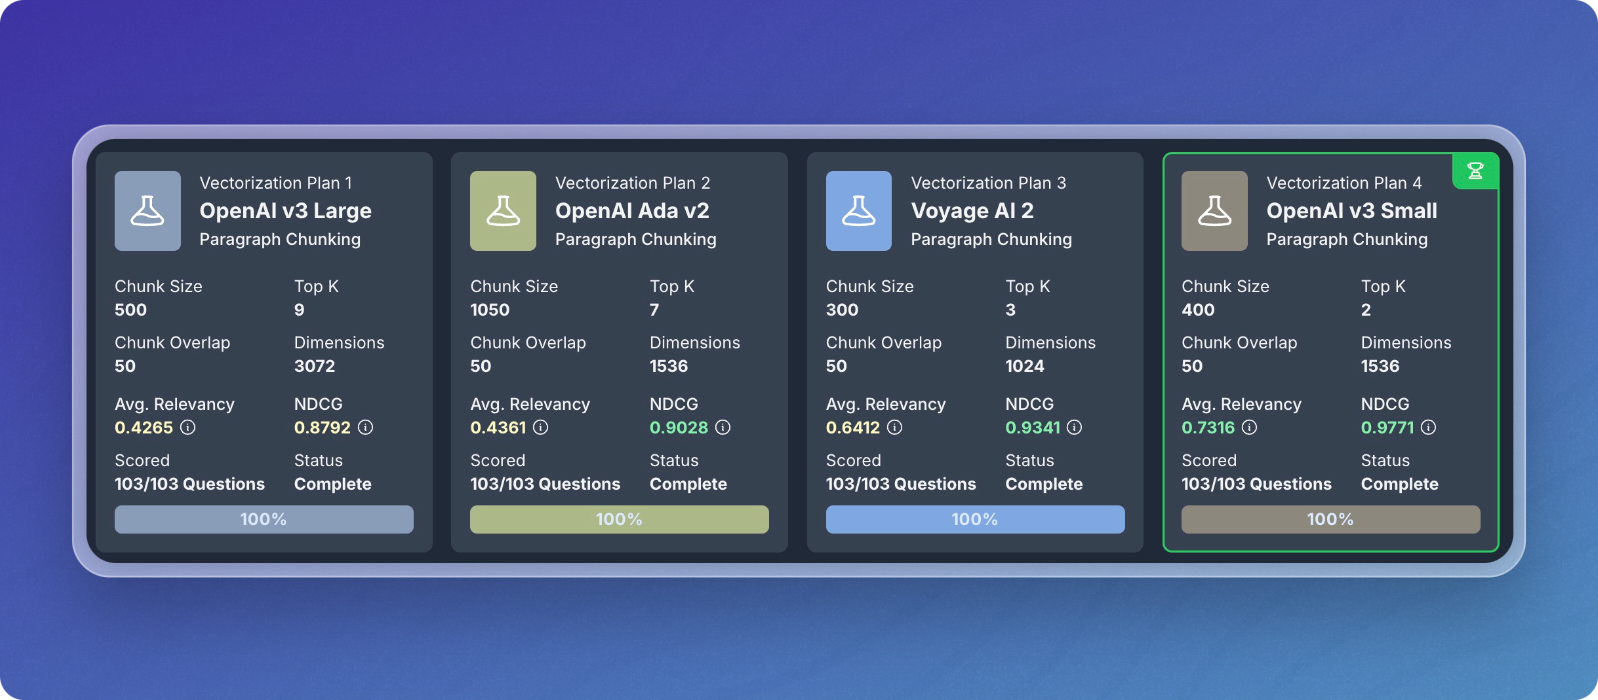Click Complete status in Plan 2 card
Image resolution: width=1598 pixels, height=700 pixels.
click(x=688, y=484)
